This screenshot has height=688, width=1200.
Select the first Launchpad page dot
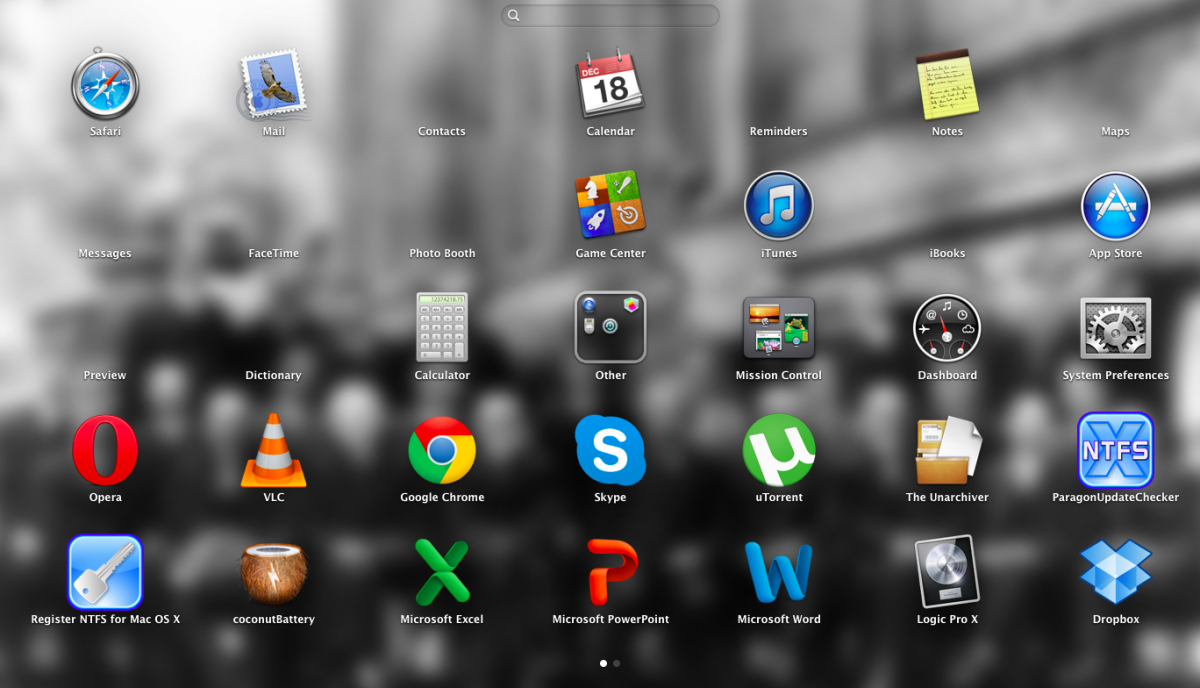coord(603,663)
